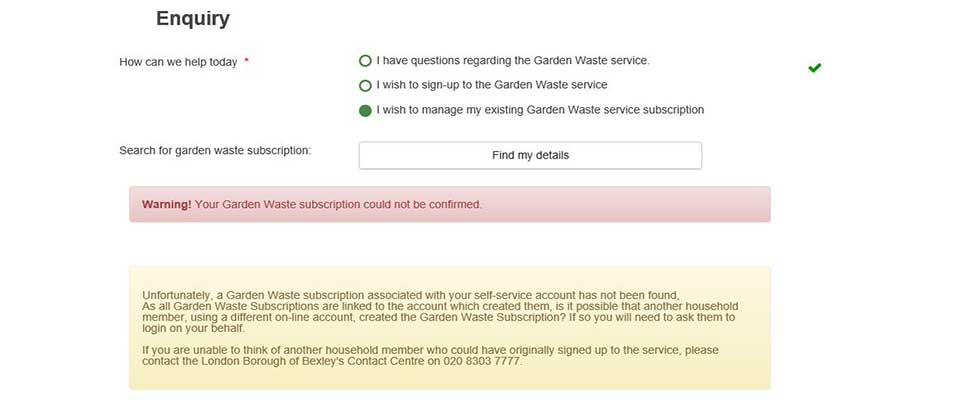This screenshot has height=400, width=958.
Task: Click the bold "Warning!" text in the alert
Action: (166, 204)
